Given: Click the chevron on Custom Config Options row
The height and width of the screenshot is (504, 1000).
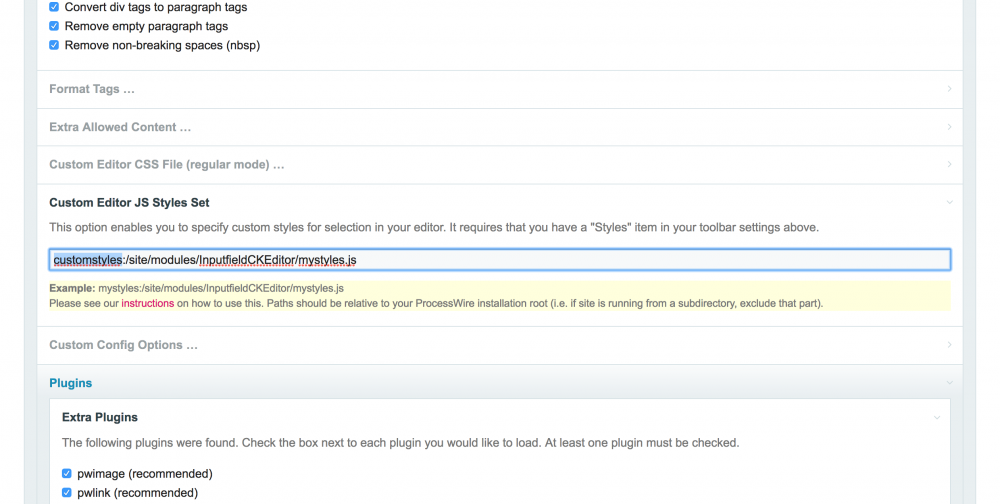Looking at the screenshot, I should (x=949, y=345).
